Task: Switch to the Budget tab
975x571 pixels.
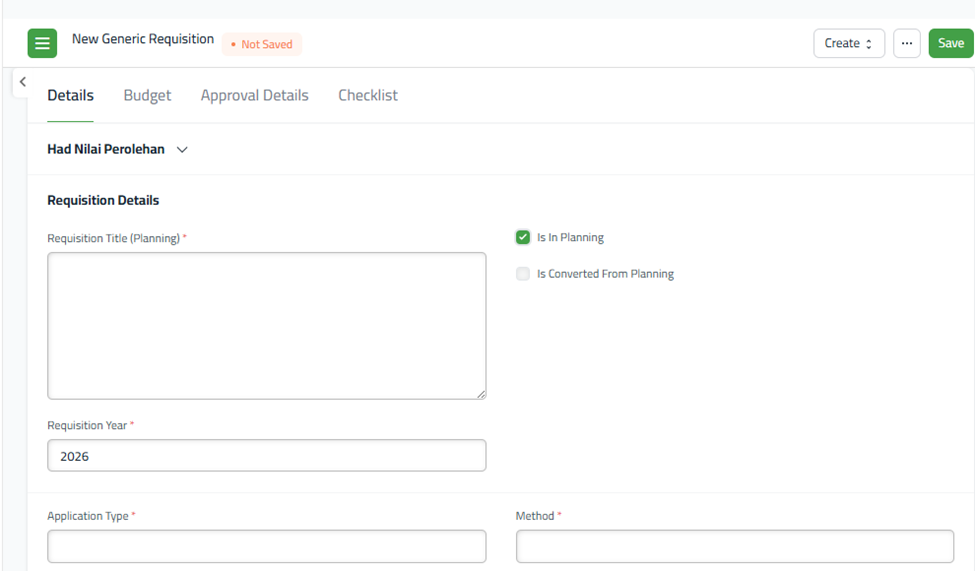Action: tap(147, 96)
